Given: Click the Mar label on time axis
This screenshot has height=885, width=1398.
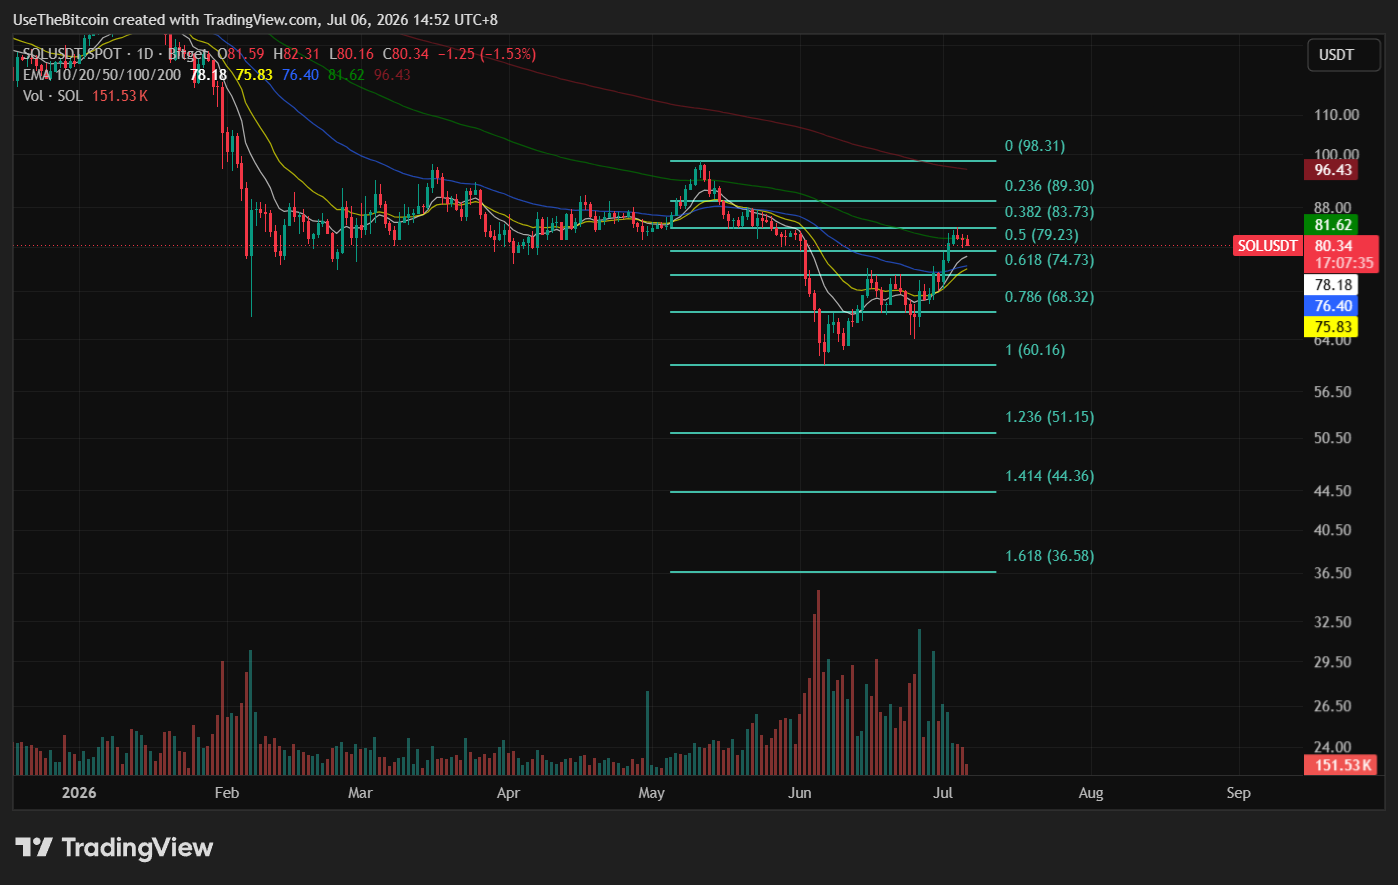Looking at the screenshot, I should pyautogui.click(x=360, y=793).
